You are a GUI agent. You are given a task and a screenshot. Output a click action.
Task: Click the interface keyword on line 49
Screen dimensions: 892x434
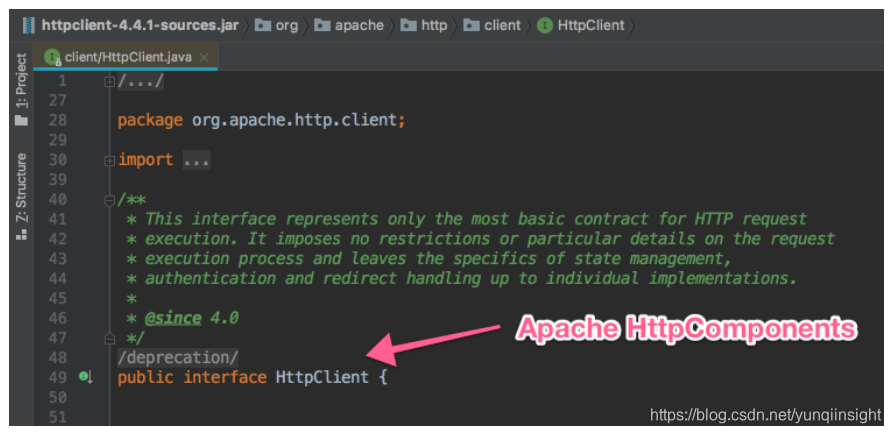[x=225, y=377]
